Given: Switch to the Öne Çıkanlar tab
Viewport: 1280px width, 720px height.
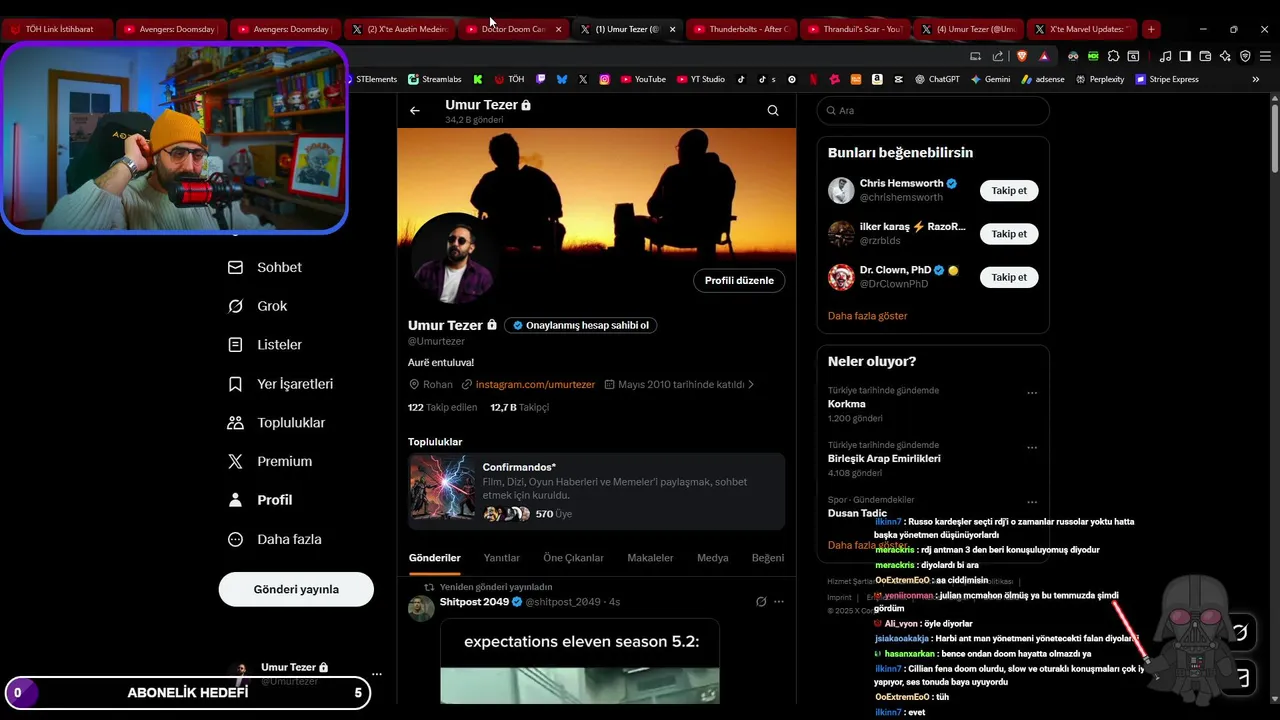Looking at the screenshot, I should tap(573, 558).
